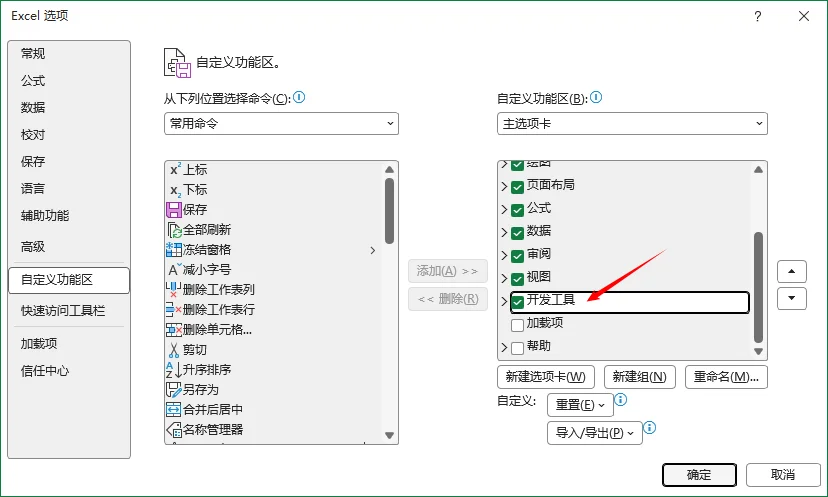Move selected tab up with arrow button
This screenshot has height=497, width=828.
point(792,271)
